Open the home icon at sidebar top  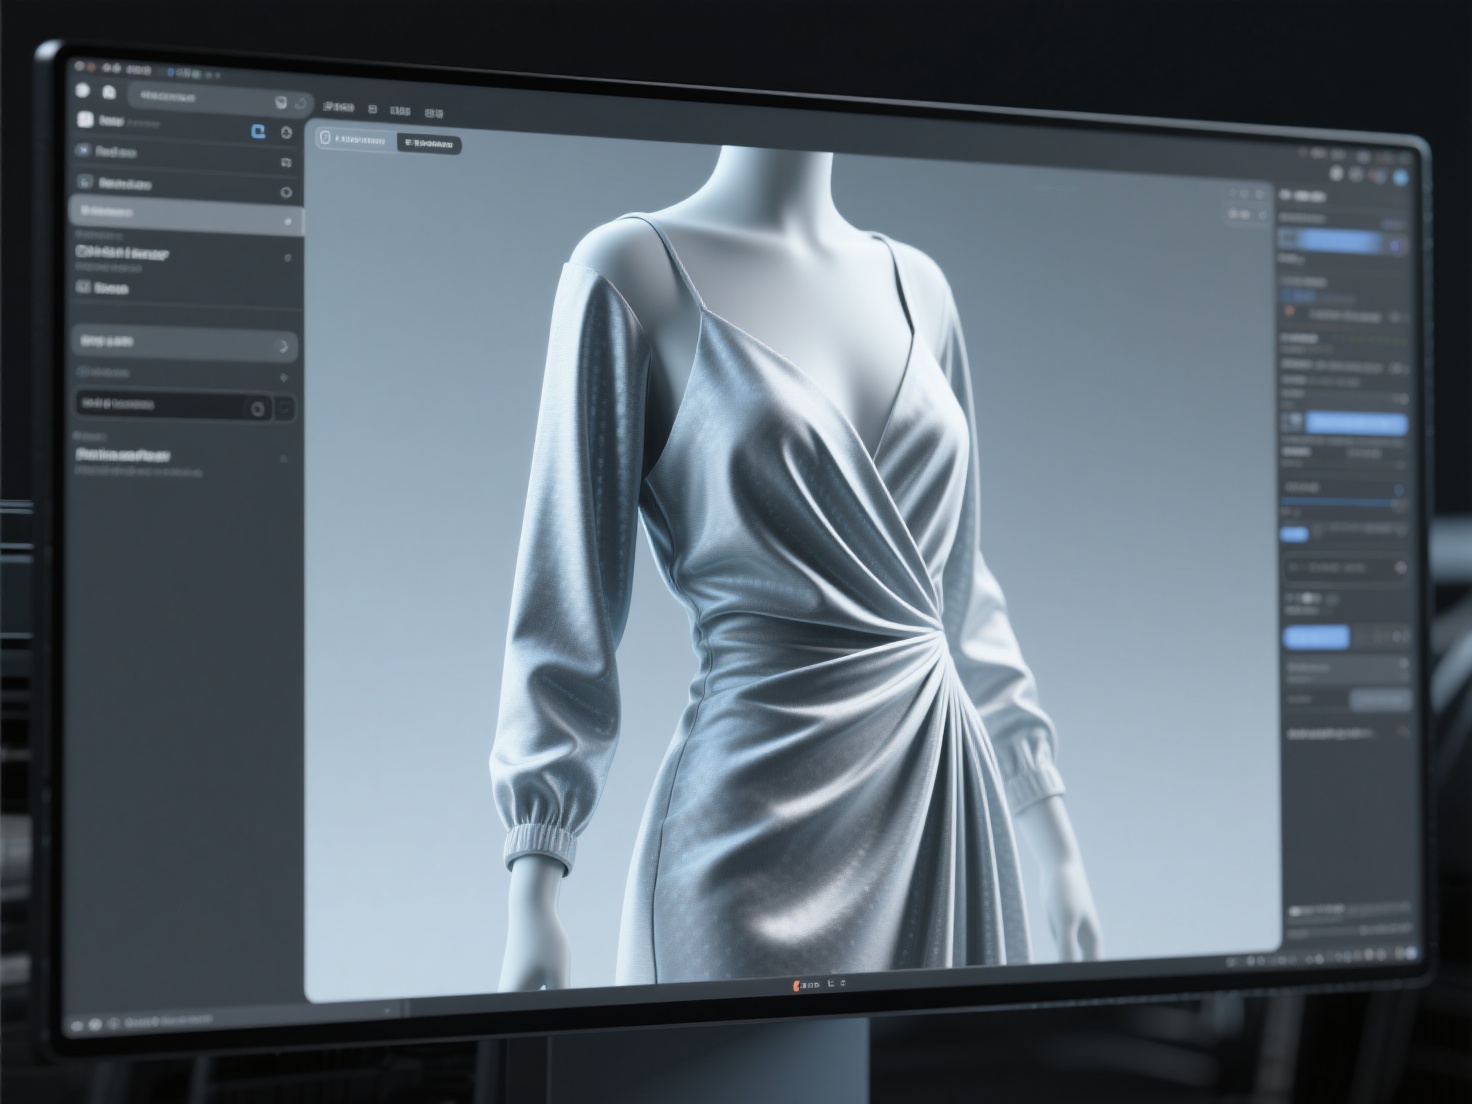point(110,91)
